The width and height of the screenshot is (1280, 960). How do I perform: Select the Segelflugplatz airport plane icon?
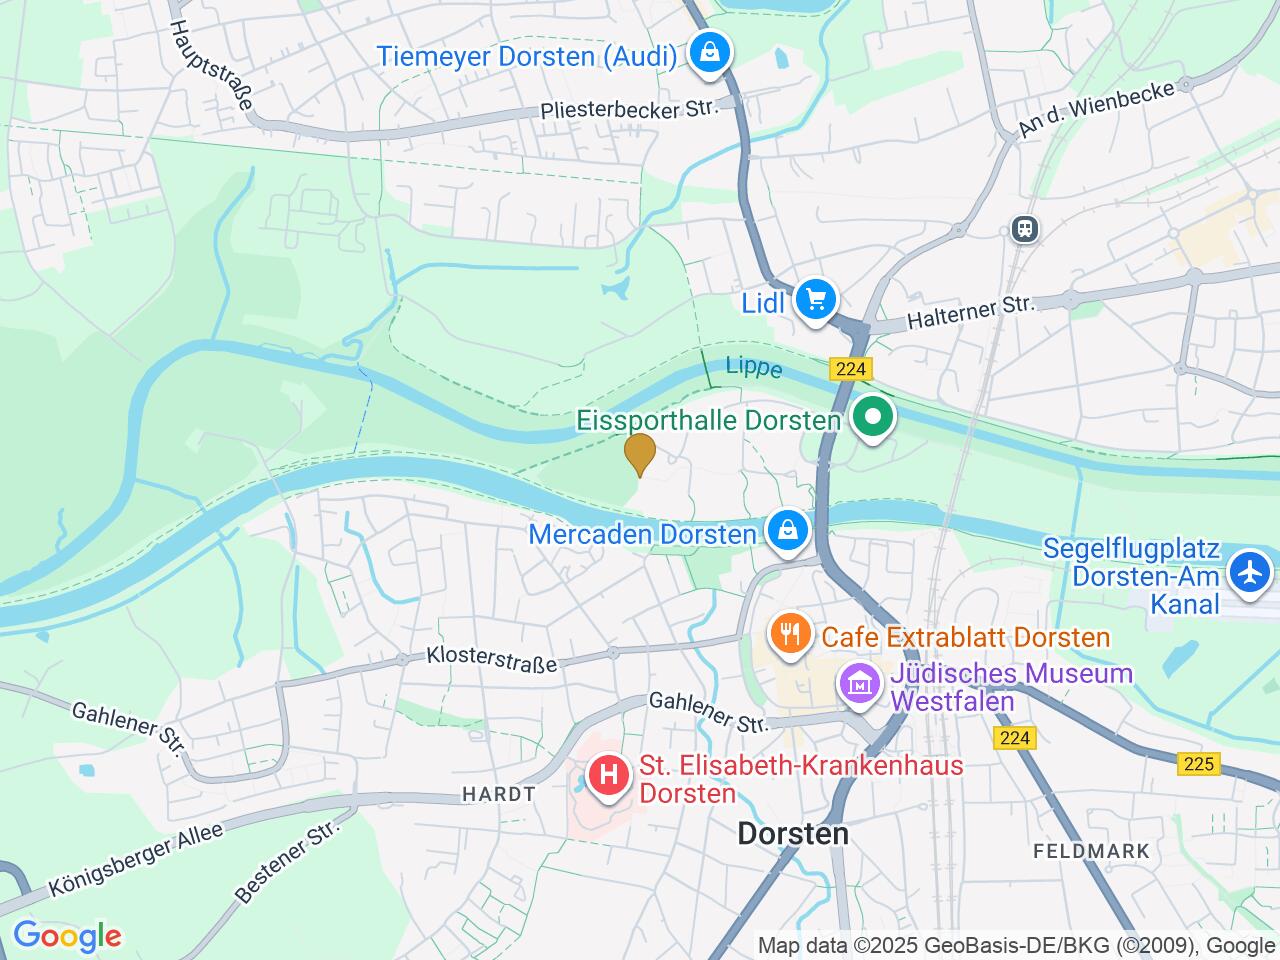pos(1249,574)
